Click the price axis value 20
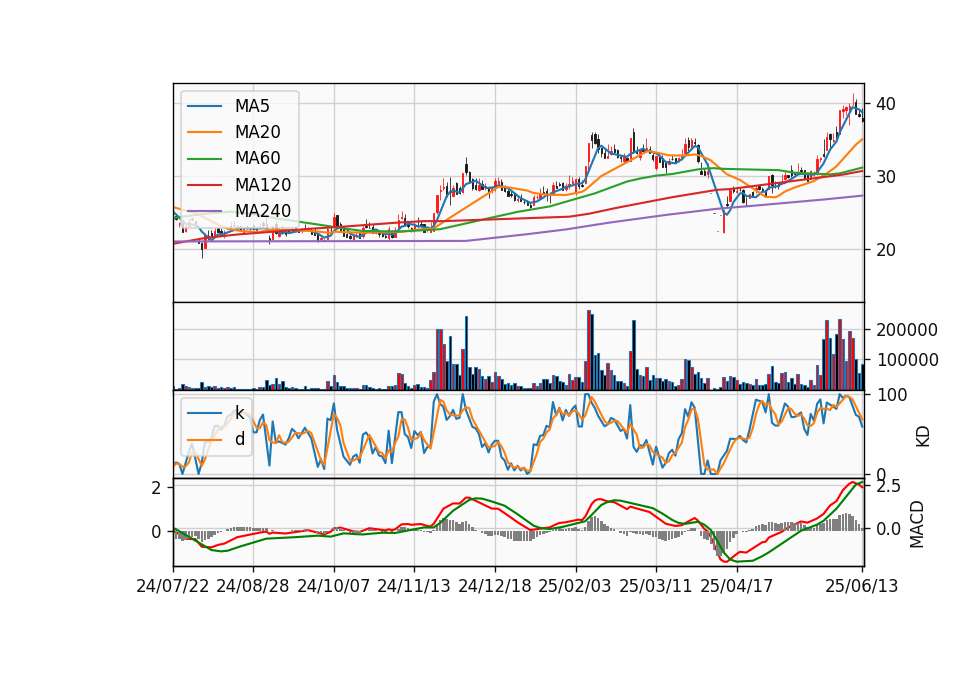The width and height of the screenshot is (960, 690). (x=885, y=250)
